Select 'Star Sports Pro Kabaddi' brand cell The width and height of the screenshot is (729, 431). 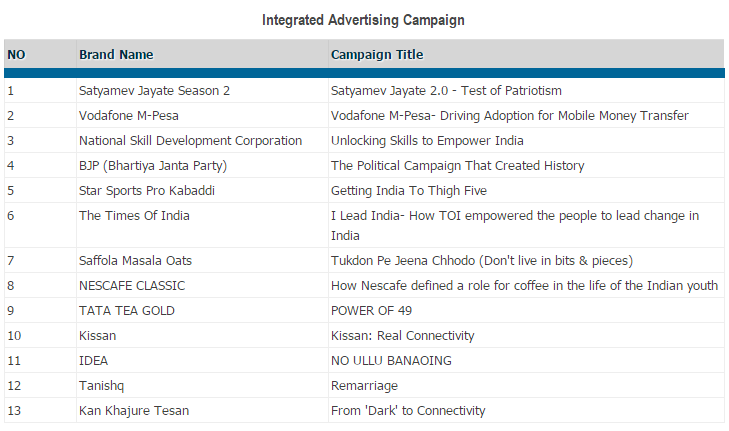[x=147, y=191]
